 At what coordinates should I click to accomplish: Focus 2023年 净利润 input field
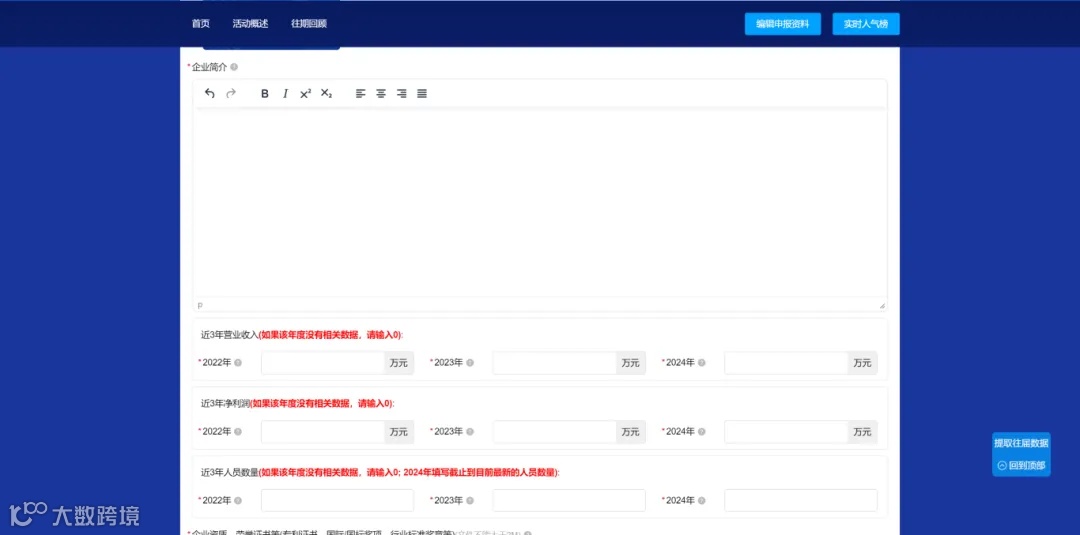coord(554,432)
